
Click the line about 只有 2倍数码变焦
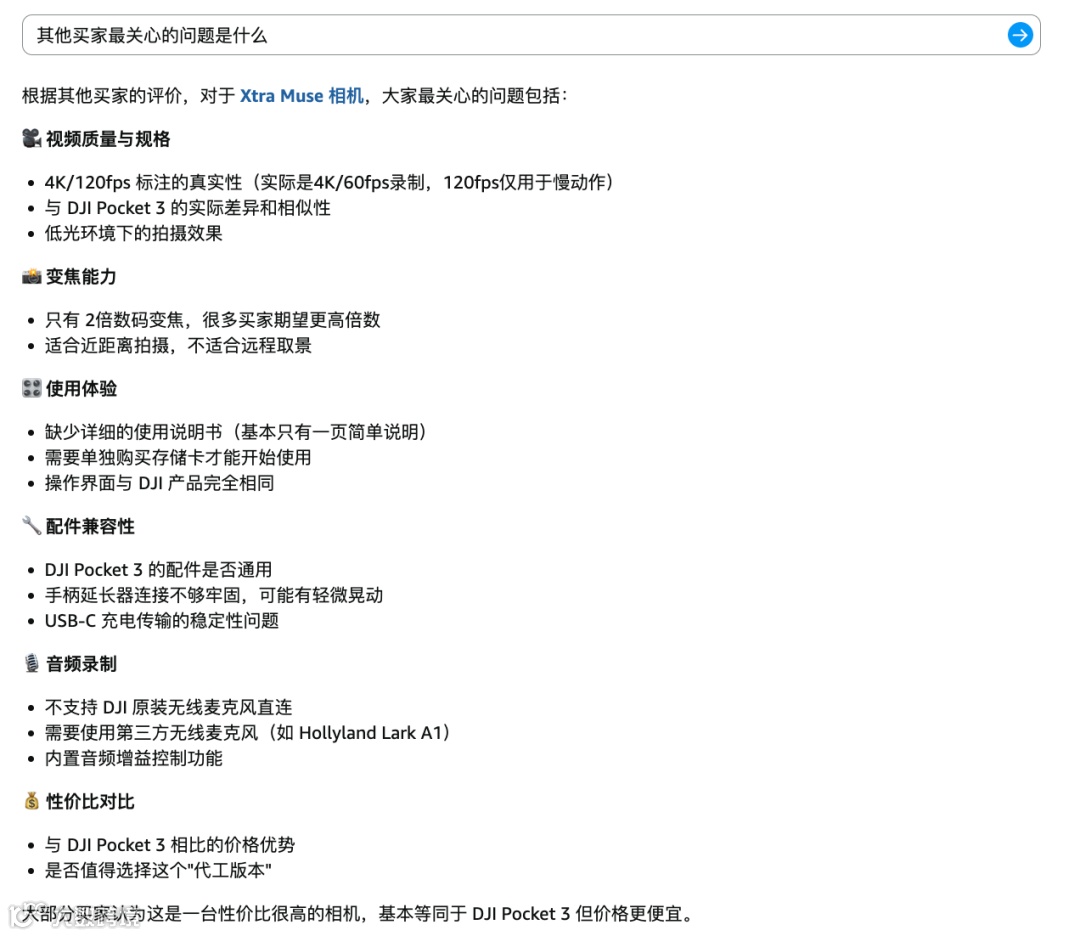(213, 320)
